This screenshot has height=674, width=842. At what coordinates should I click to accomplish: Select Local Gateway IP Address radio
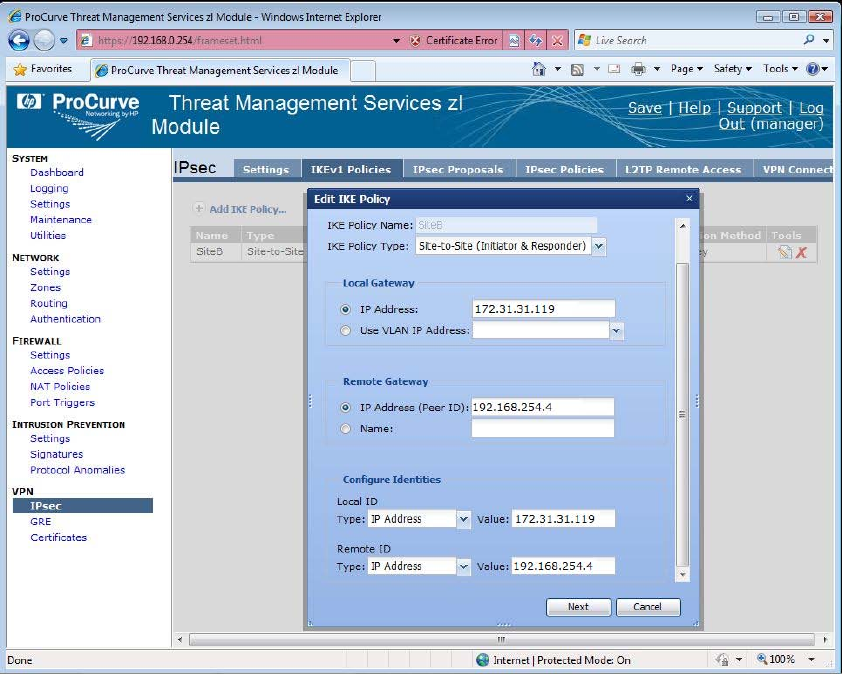pos(345,309)
